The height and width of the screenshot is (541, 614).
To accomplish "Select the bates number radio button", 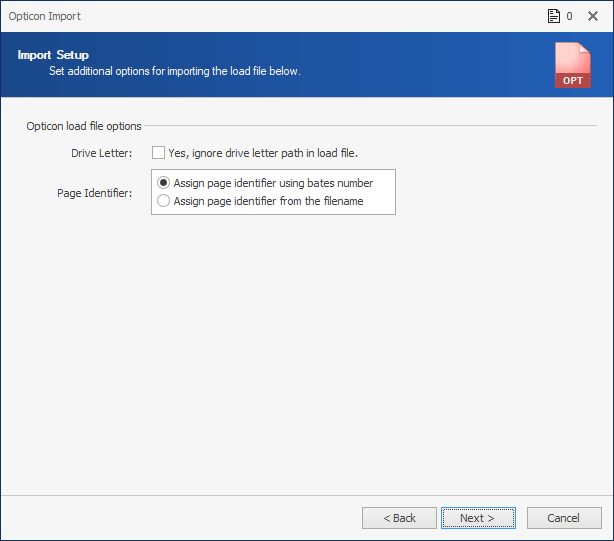I will point(163,183).
